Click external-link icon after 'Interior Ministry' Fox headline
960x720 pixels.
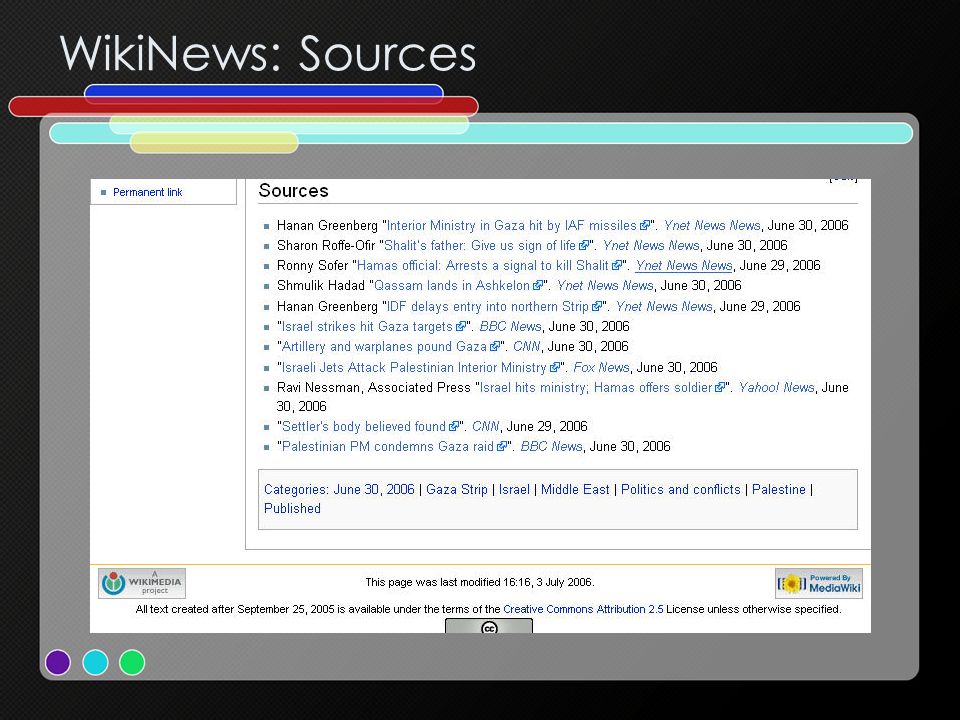point(555,368)
